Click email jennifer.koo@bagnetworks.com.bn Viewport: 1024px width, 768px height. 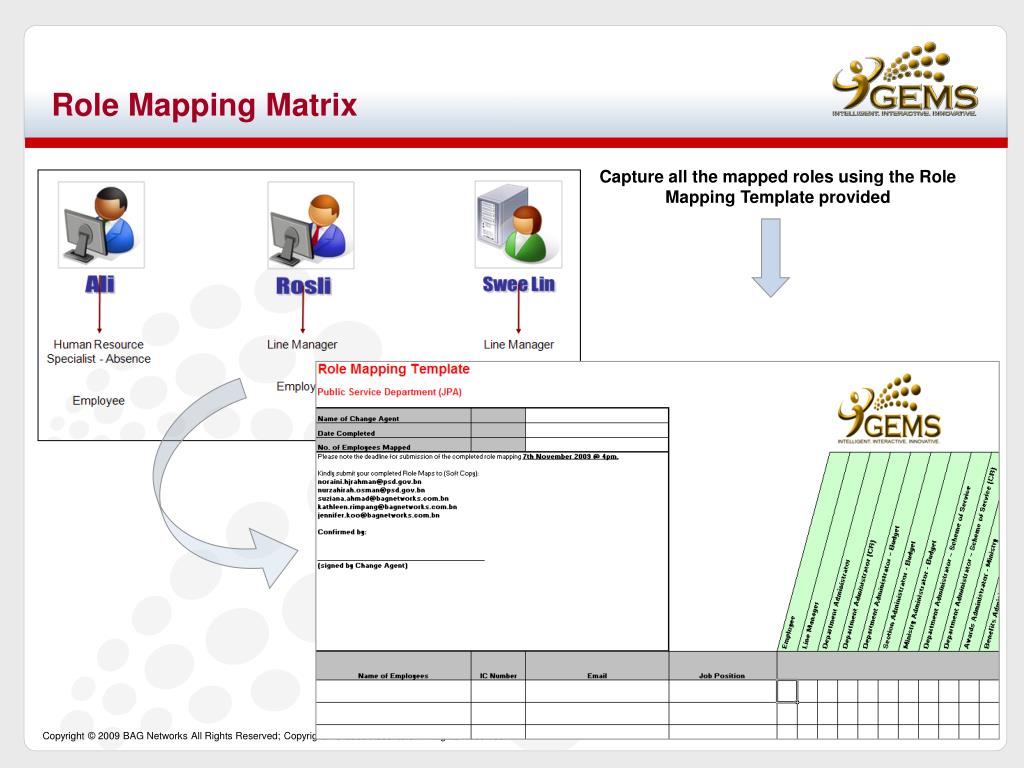point(378,515)
